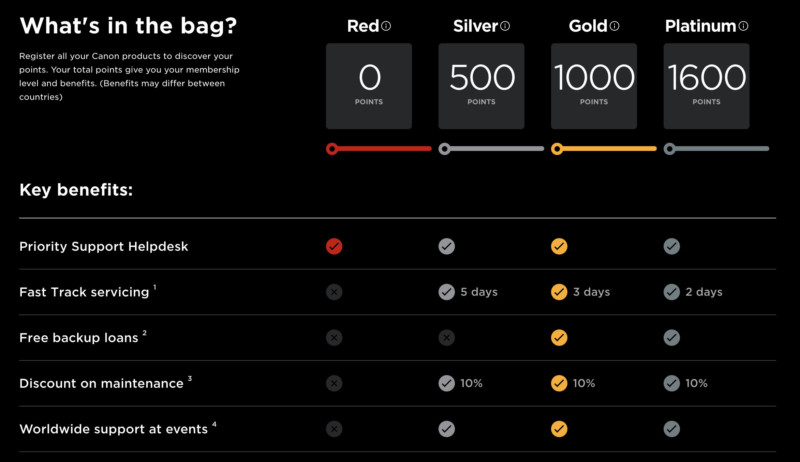Screen dimensions: 800x462
Task: Click Gold checkmark for Worldwide support at events
Action: pyautogui.click(x=559, y=429)
